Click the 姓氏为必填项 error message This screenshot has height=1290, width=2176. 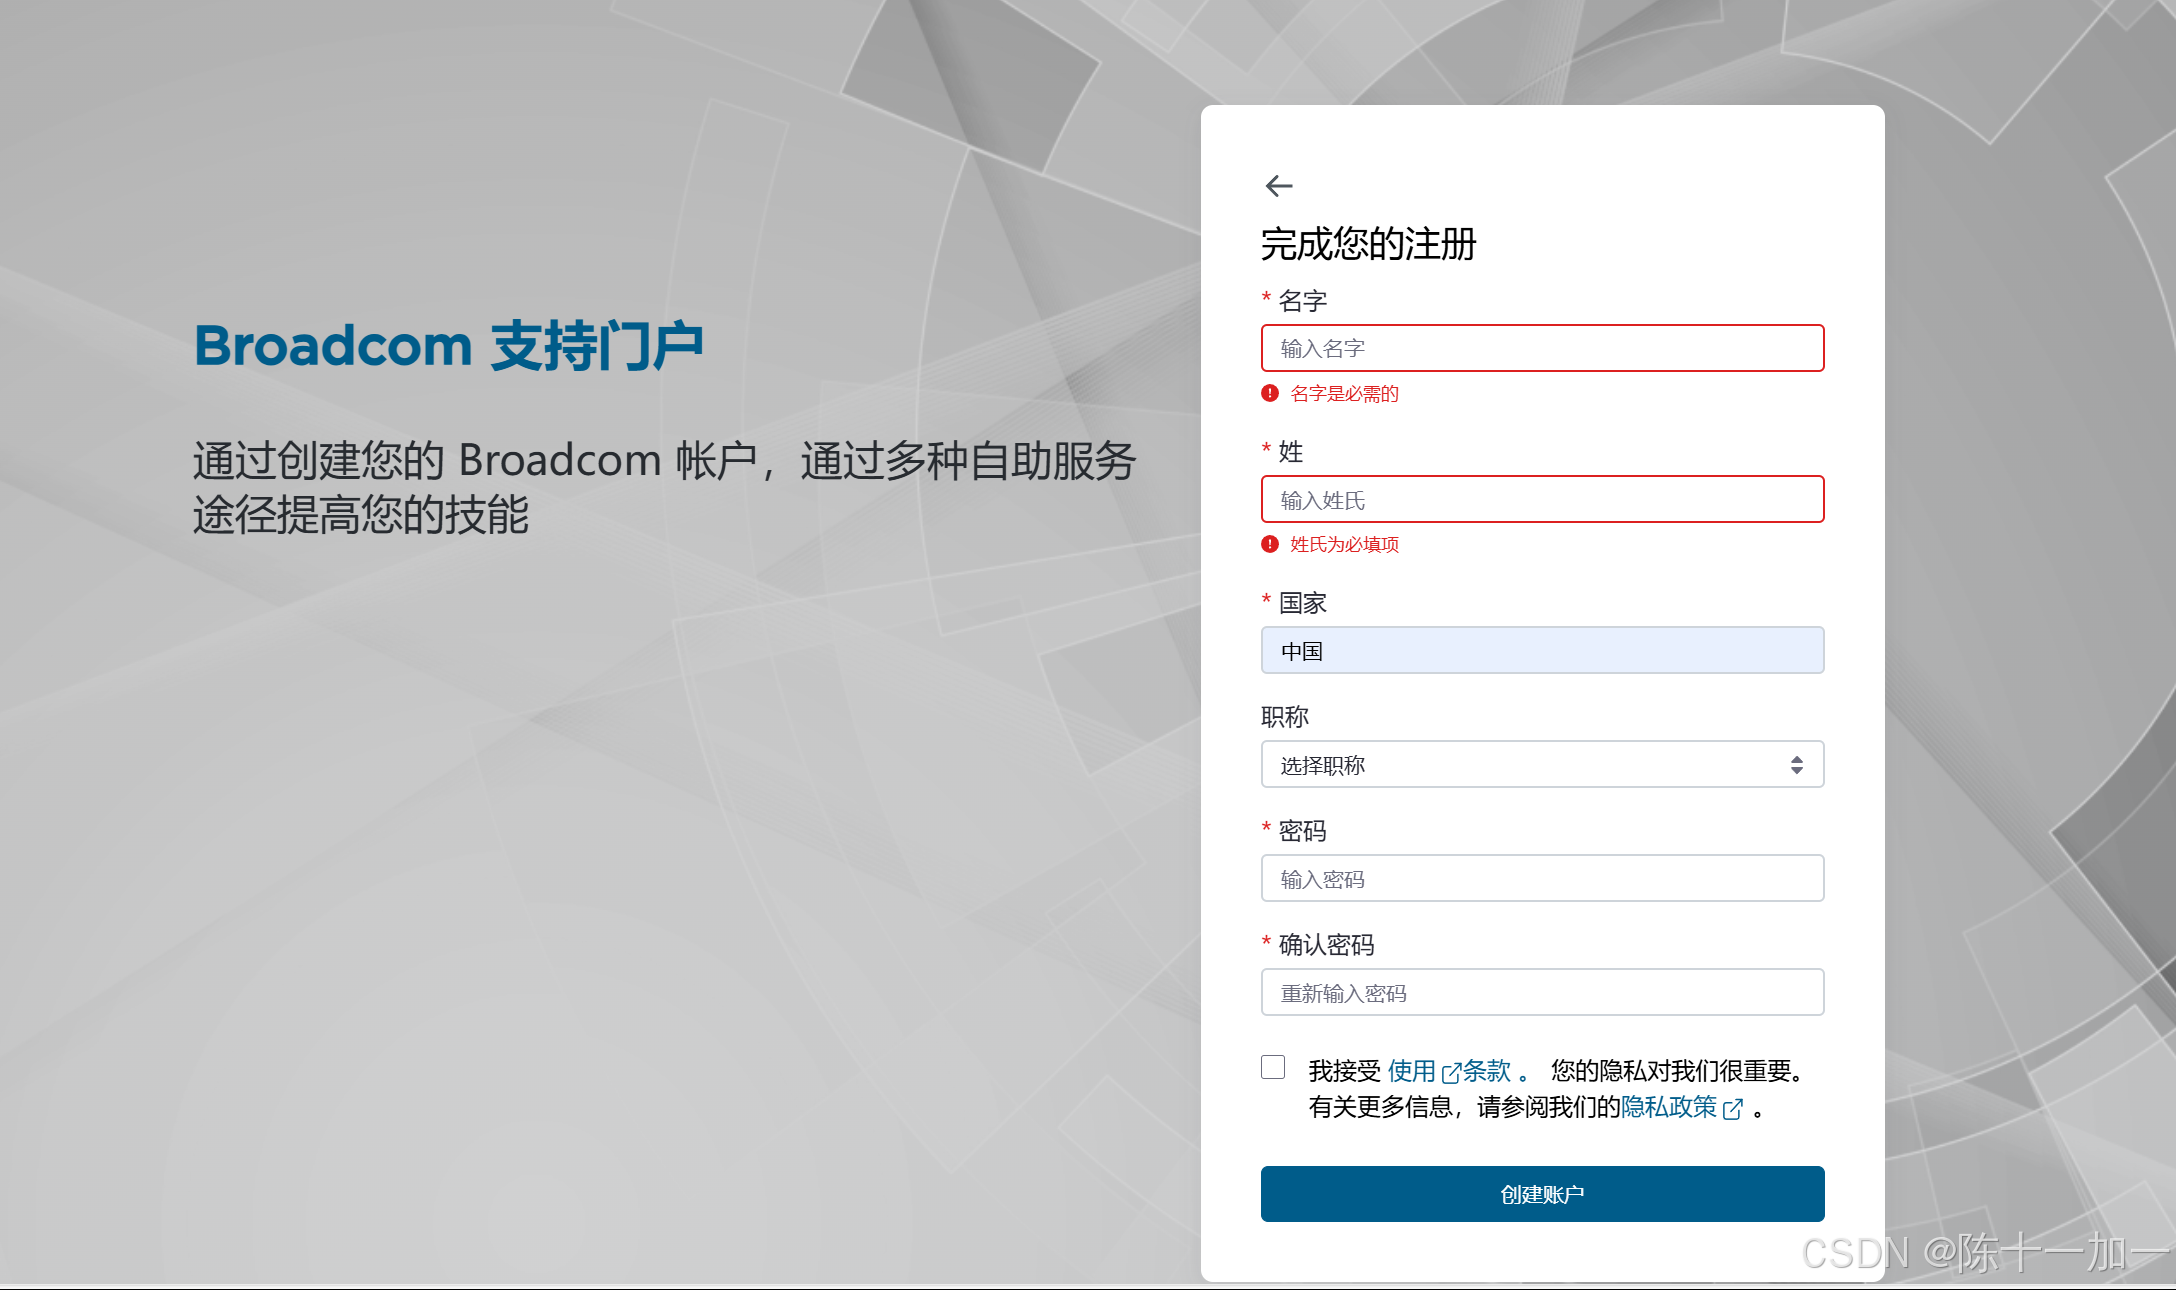pyautogui.click(x=1344, y=545)
